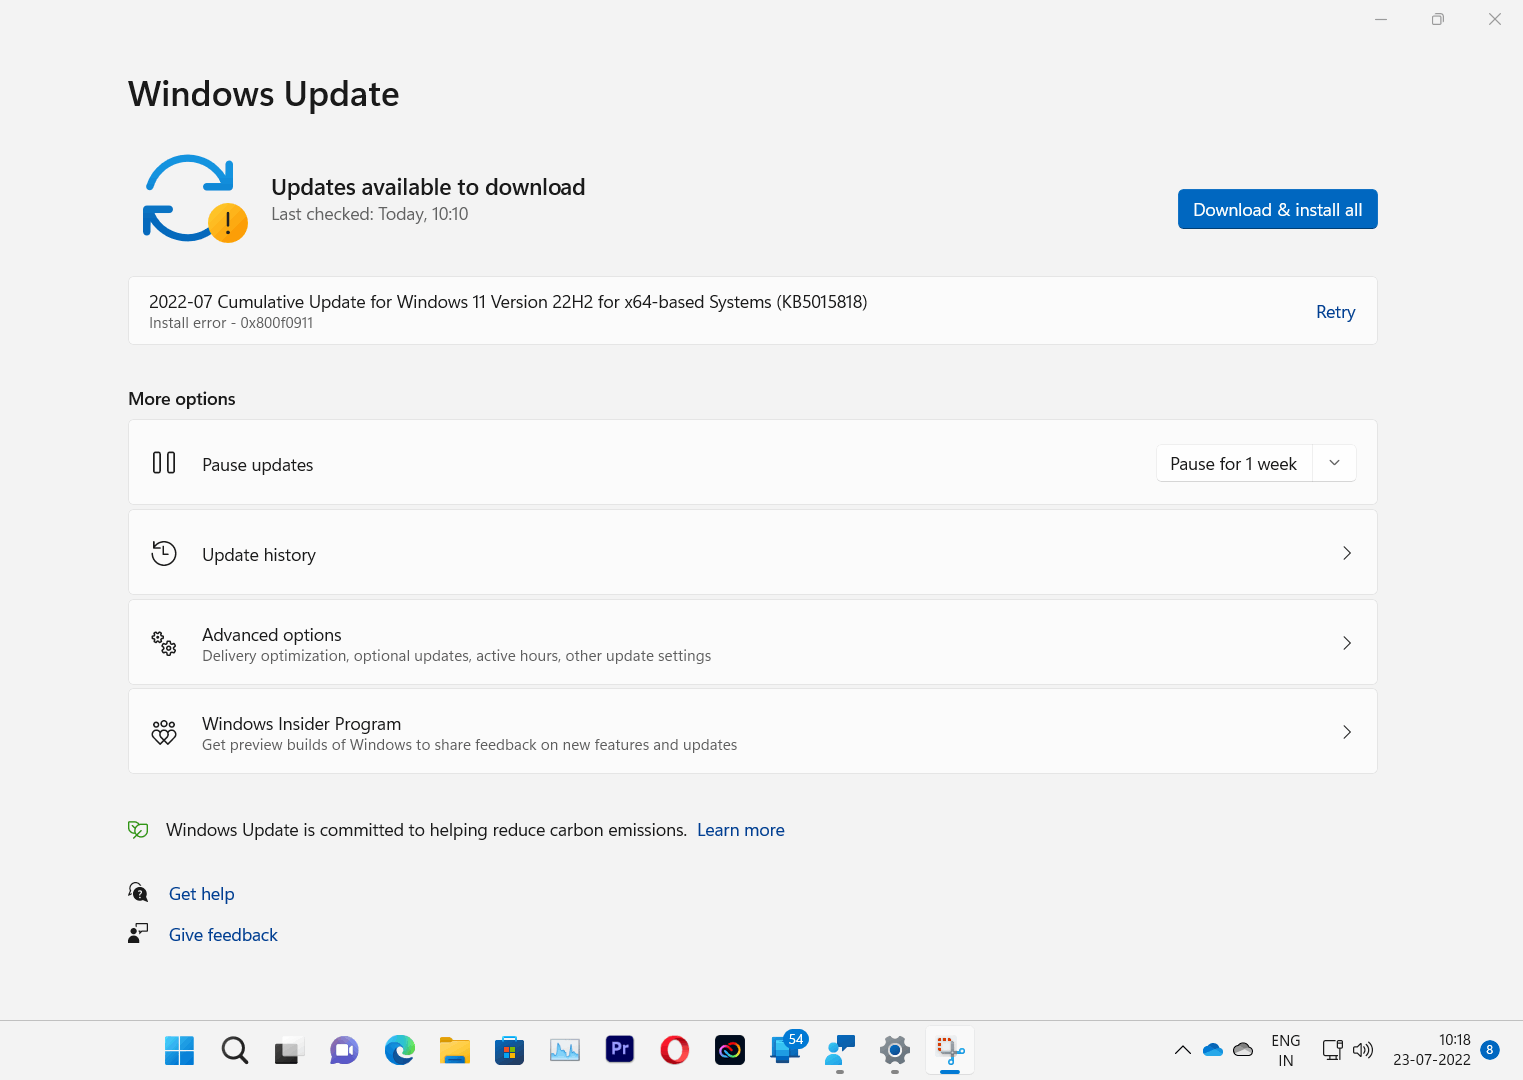Open the Get help link
The width and height of the screenshot is (1523, 1080).
pyautogui.click(x=201, y=894)
